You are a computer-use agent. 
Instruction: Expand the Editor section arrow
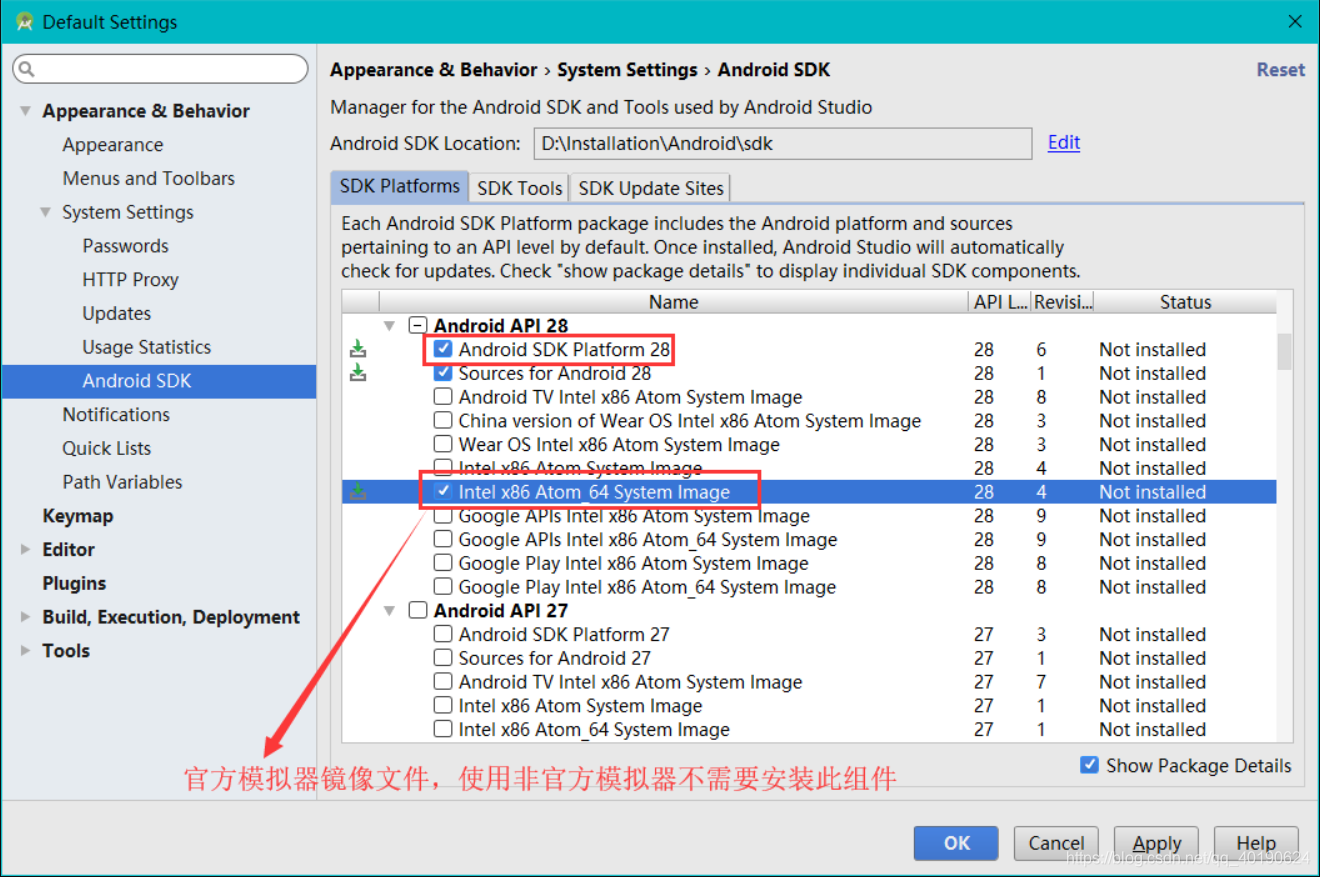point(25,549)
